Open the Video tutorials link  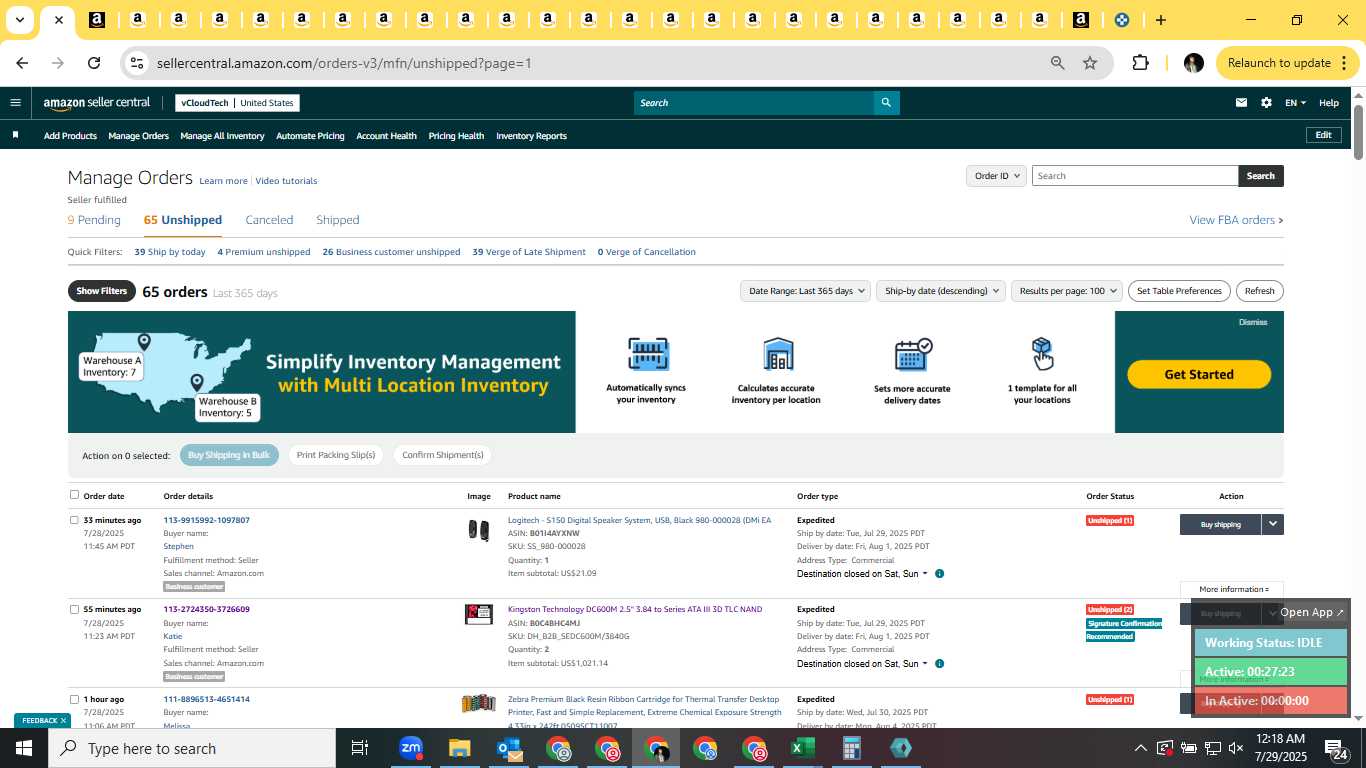click(286, 181)
